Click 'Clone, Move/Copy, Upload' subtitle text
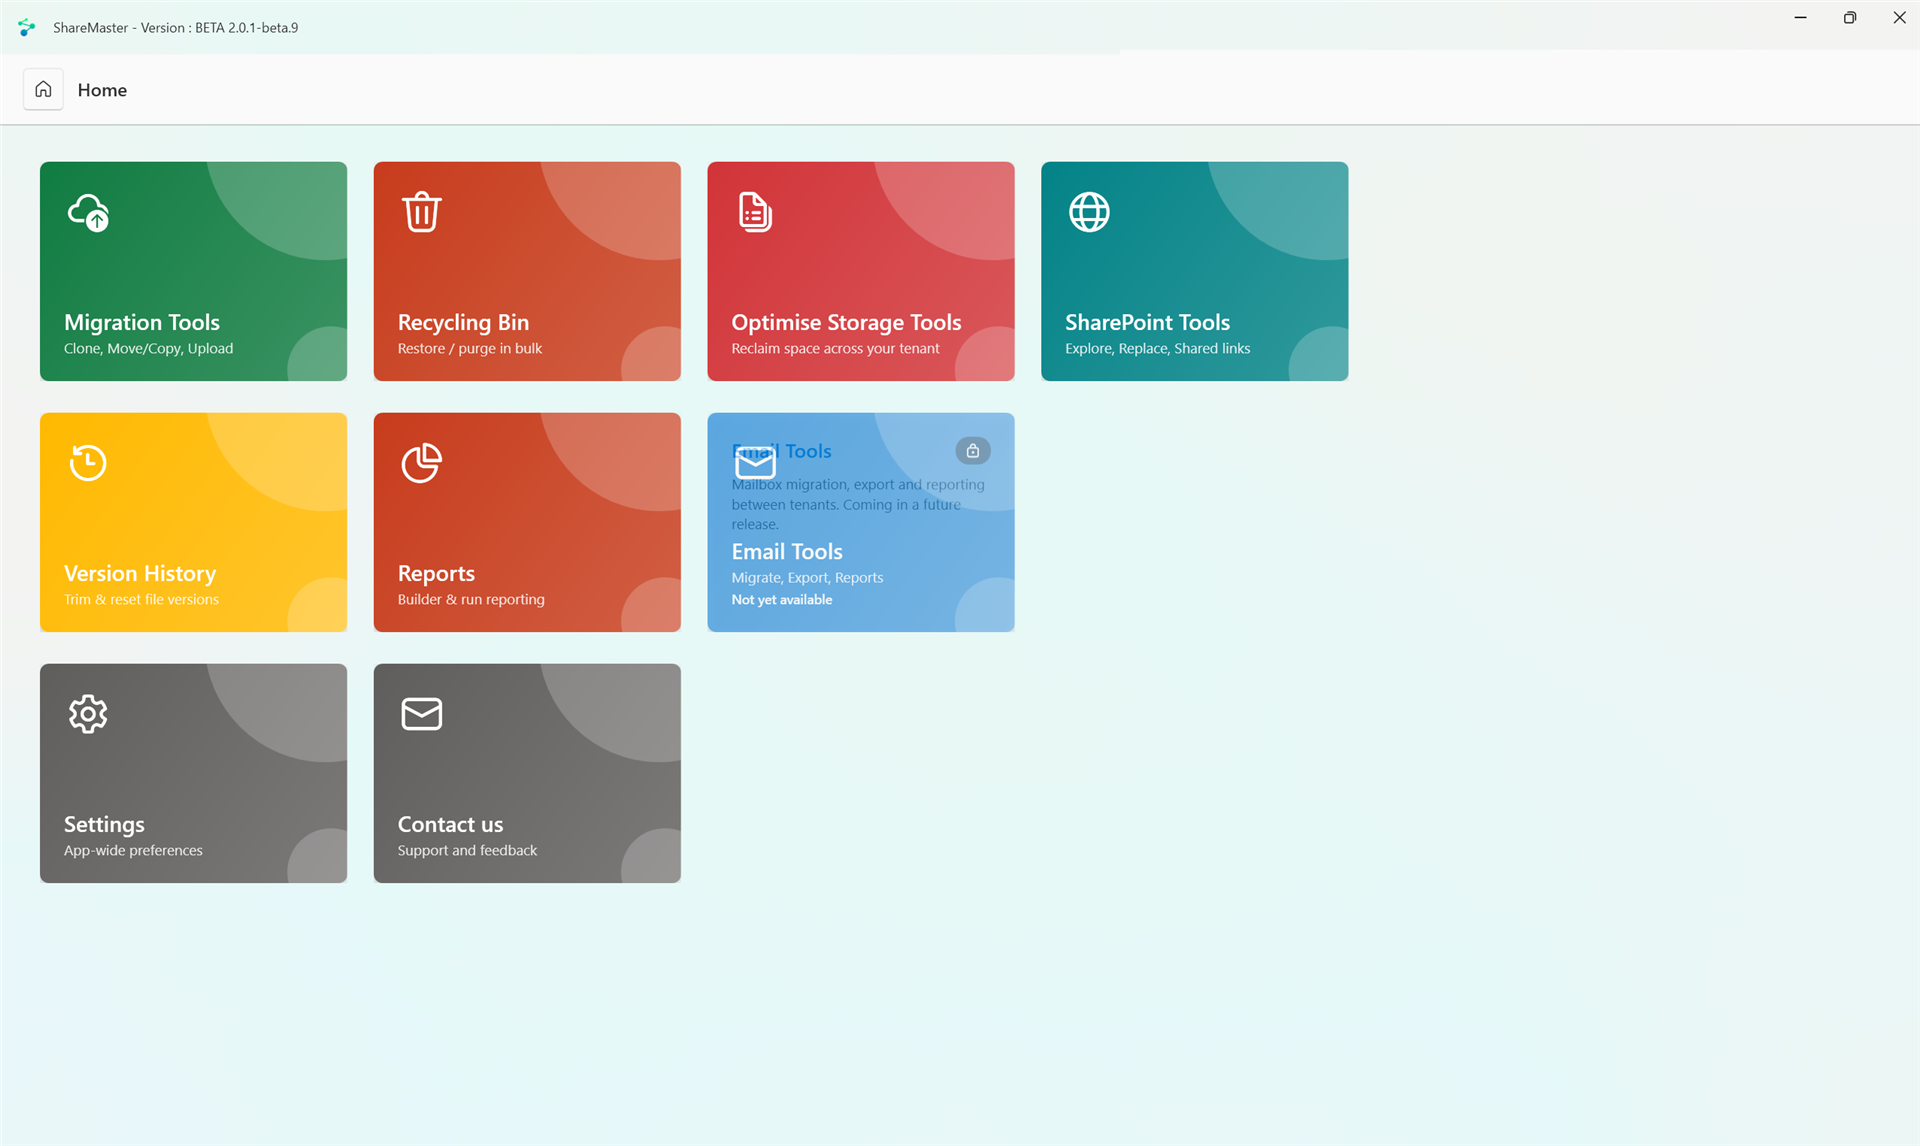 [x=148, y=348]
